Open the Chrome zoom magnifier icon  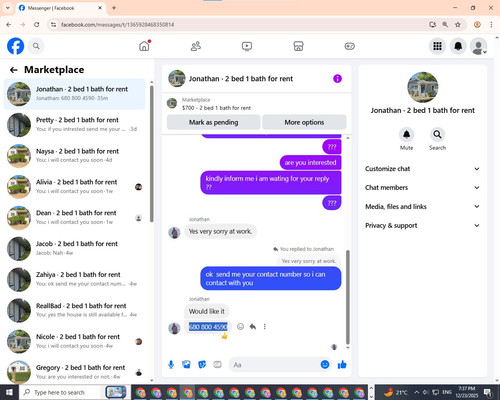point(445,25)
